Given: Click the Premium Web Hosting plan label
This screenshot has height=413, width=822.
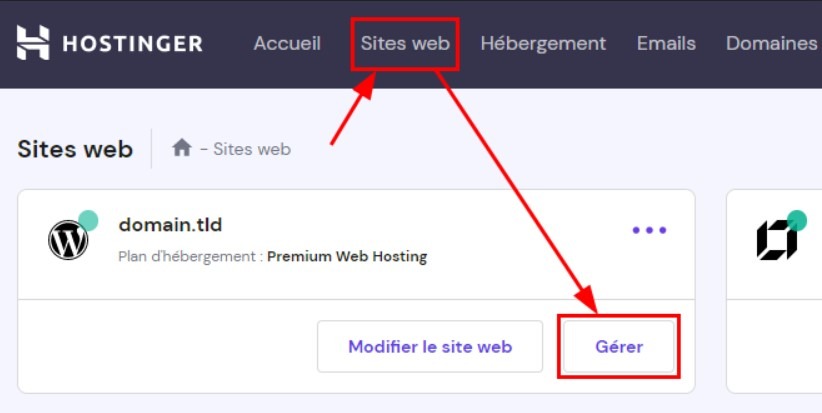Looking at the screenshot, I should coord(347,256).
